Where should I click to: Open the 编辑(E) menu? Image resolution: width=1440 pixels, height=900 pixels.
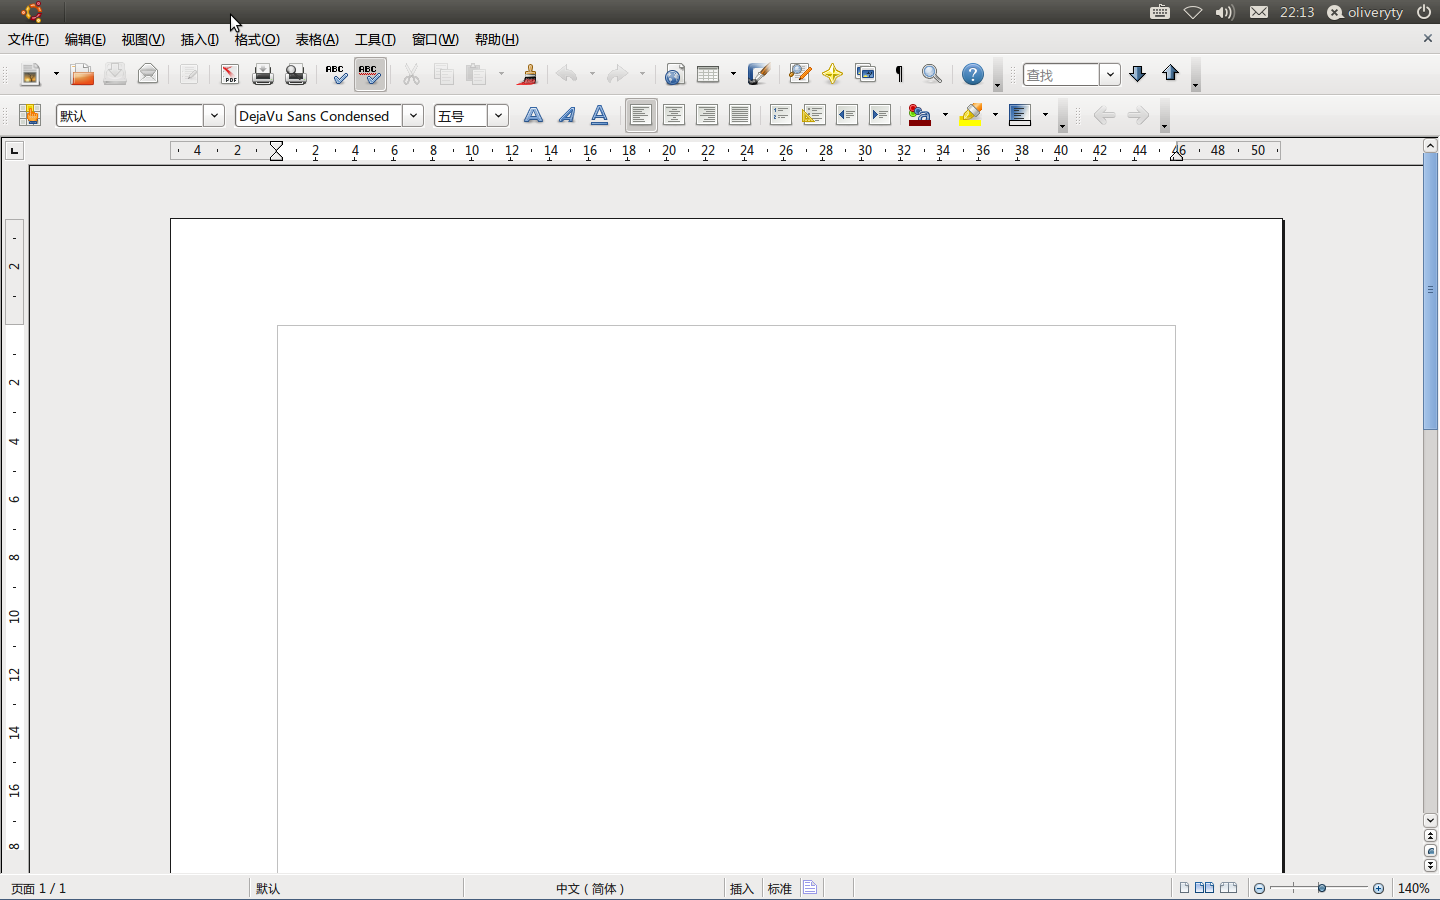pos(85,40)
